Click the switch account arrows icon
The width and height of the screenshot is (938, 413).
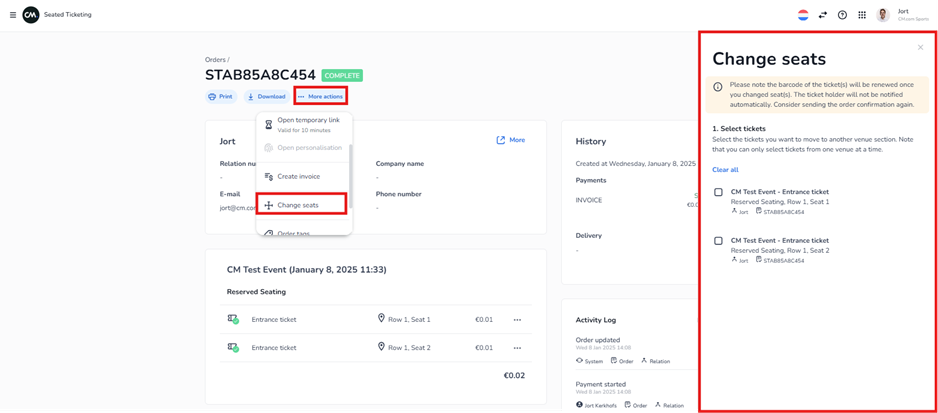tap(823, 15)
